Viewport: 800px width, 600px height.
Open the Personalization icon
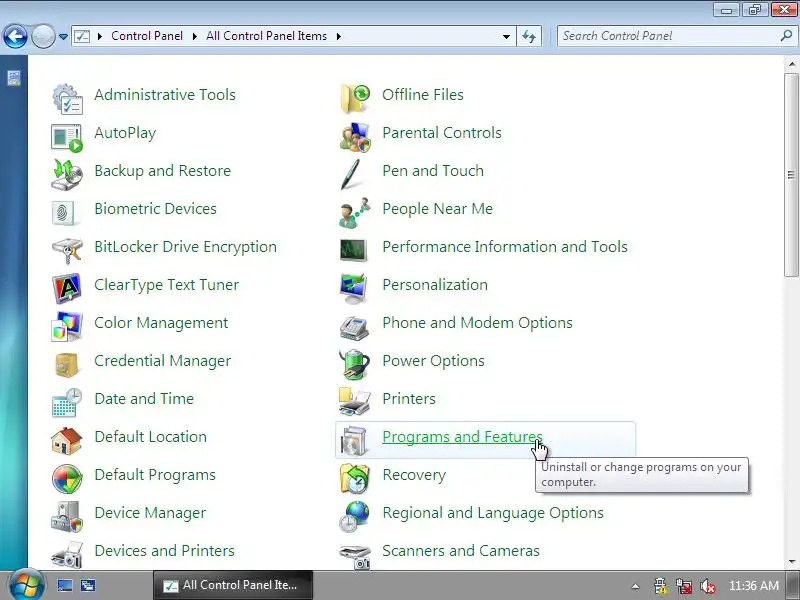(x=354, y=288)
